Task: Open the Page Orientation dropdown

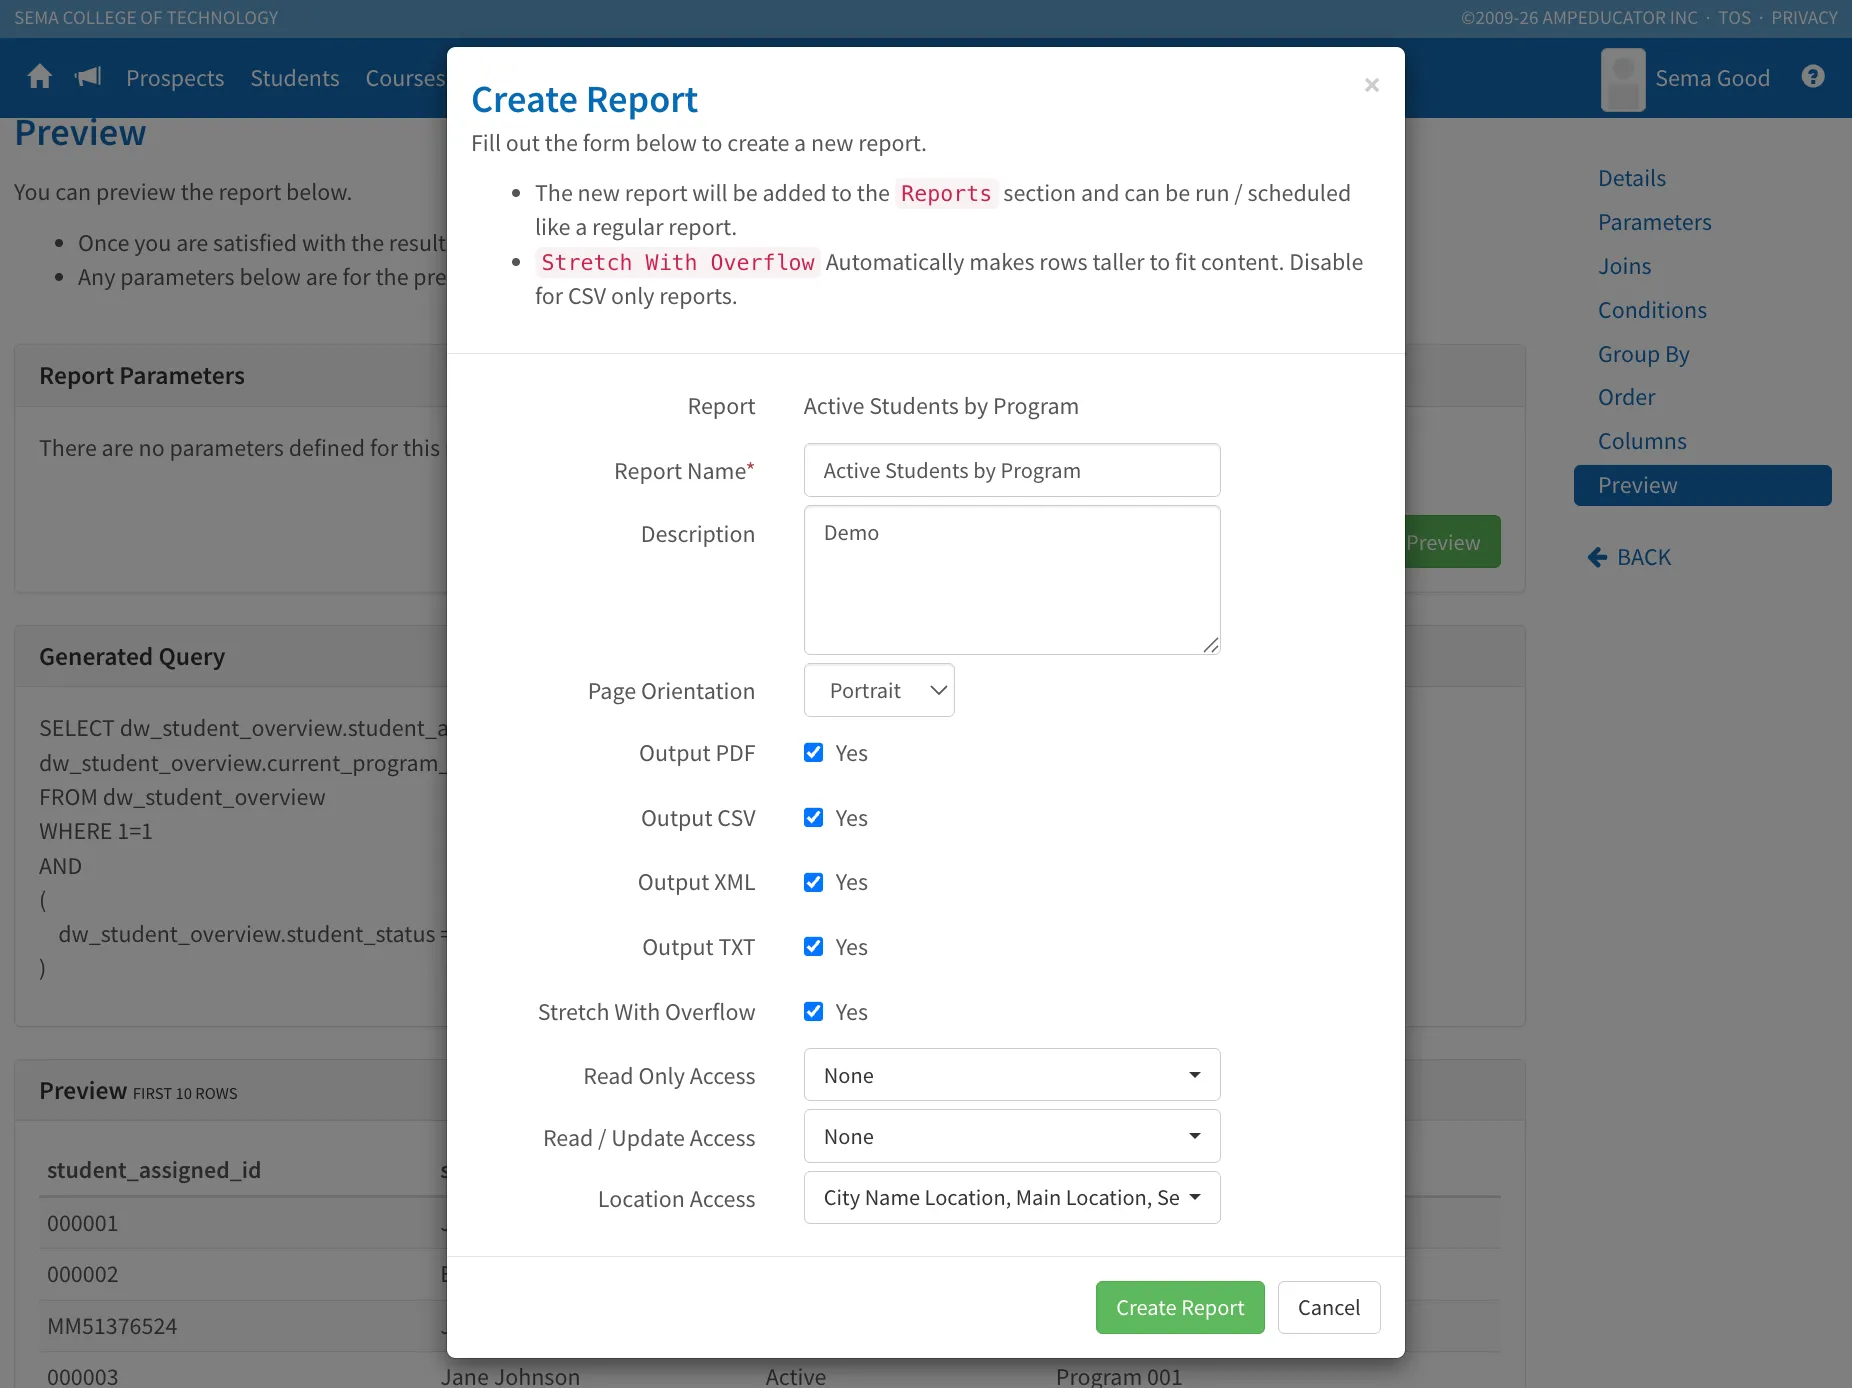Action: (x=879, y=691)
